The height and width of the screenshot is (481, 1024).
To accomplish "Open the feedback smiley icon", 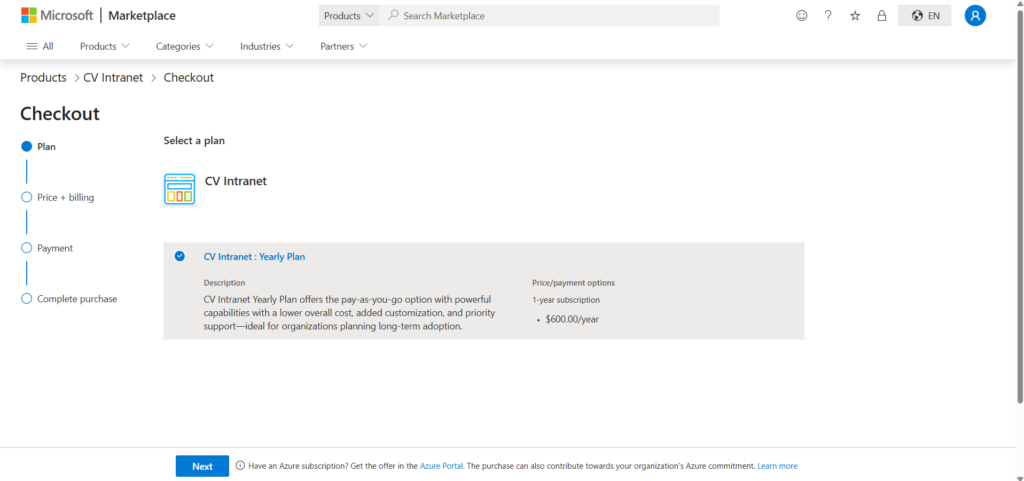I will 801,16.
